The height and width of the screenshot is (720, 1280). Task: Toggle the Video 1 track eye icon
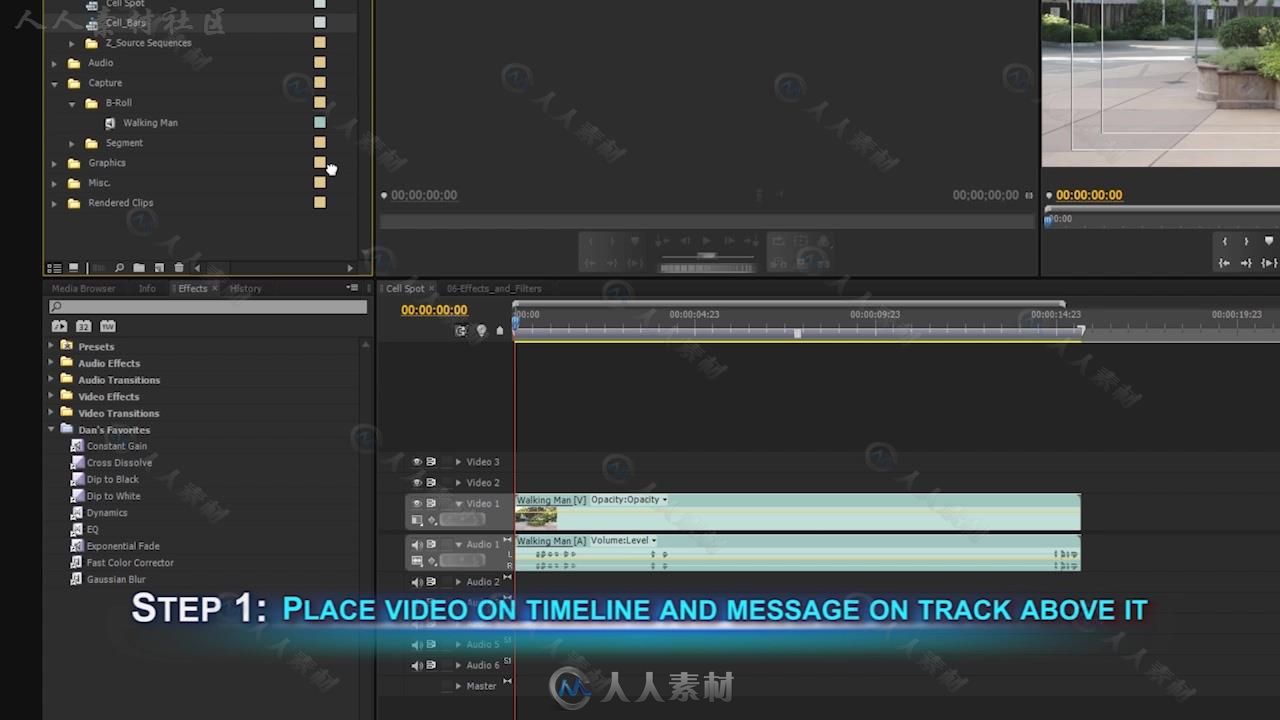417,503
